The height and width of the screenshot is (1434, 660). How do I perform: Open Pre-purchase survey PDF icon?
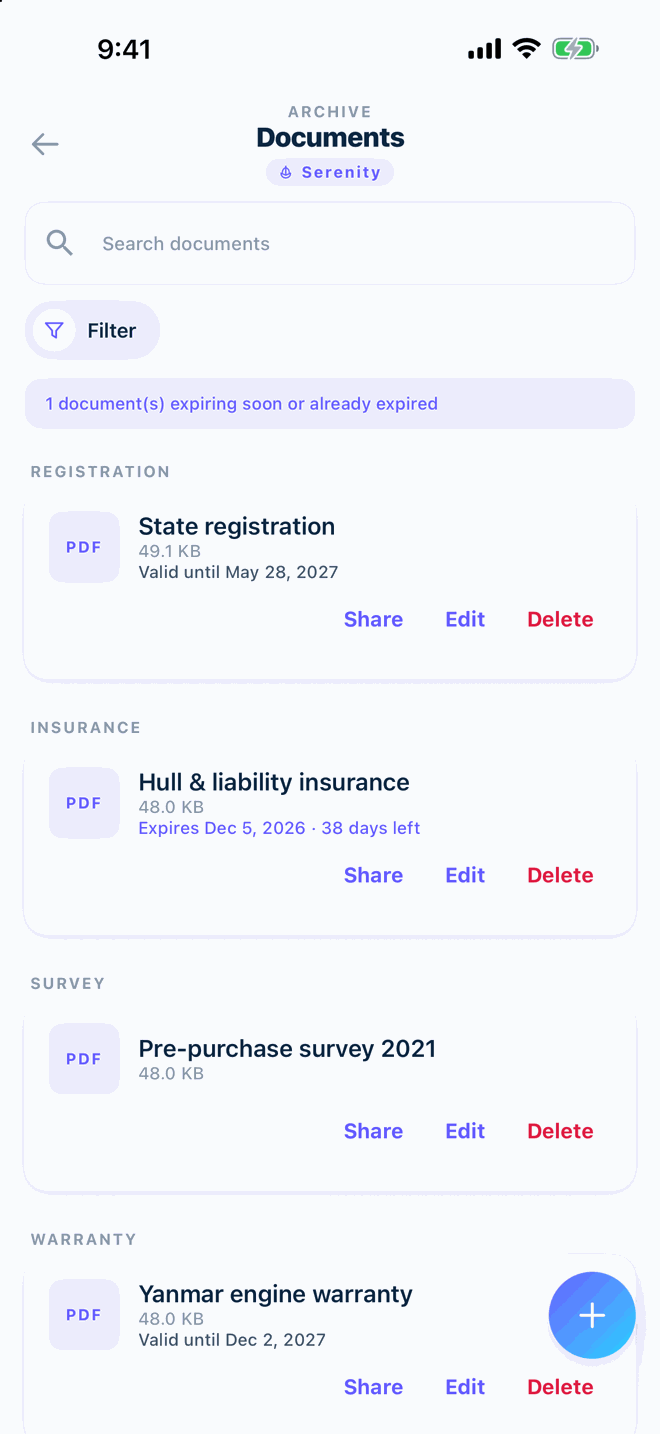[84, 1059]
